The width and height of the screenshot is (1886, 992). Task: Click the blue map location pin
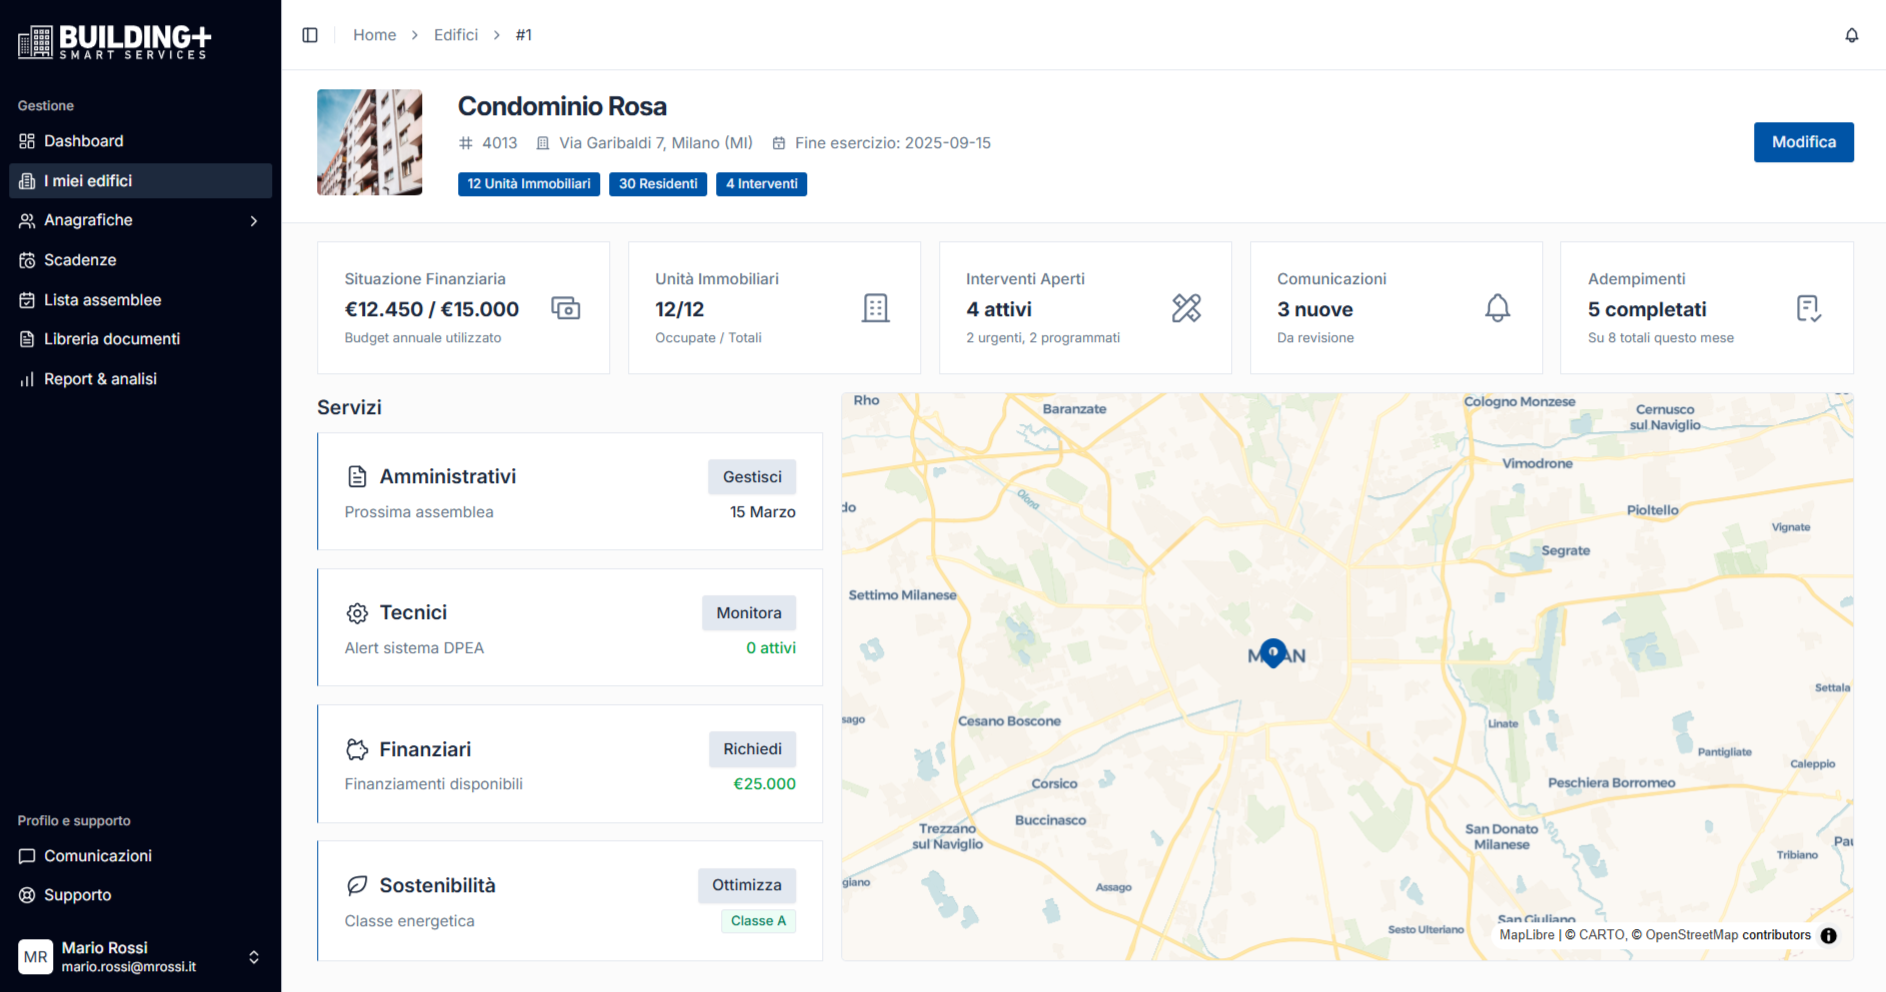1272,653
